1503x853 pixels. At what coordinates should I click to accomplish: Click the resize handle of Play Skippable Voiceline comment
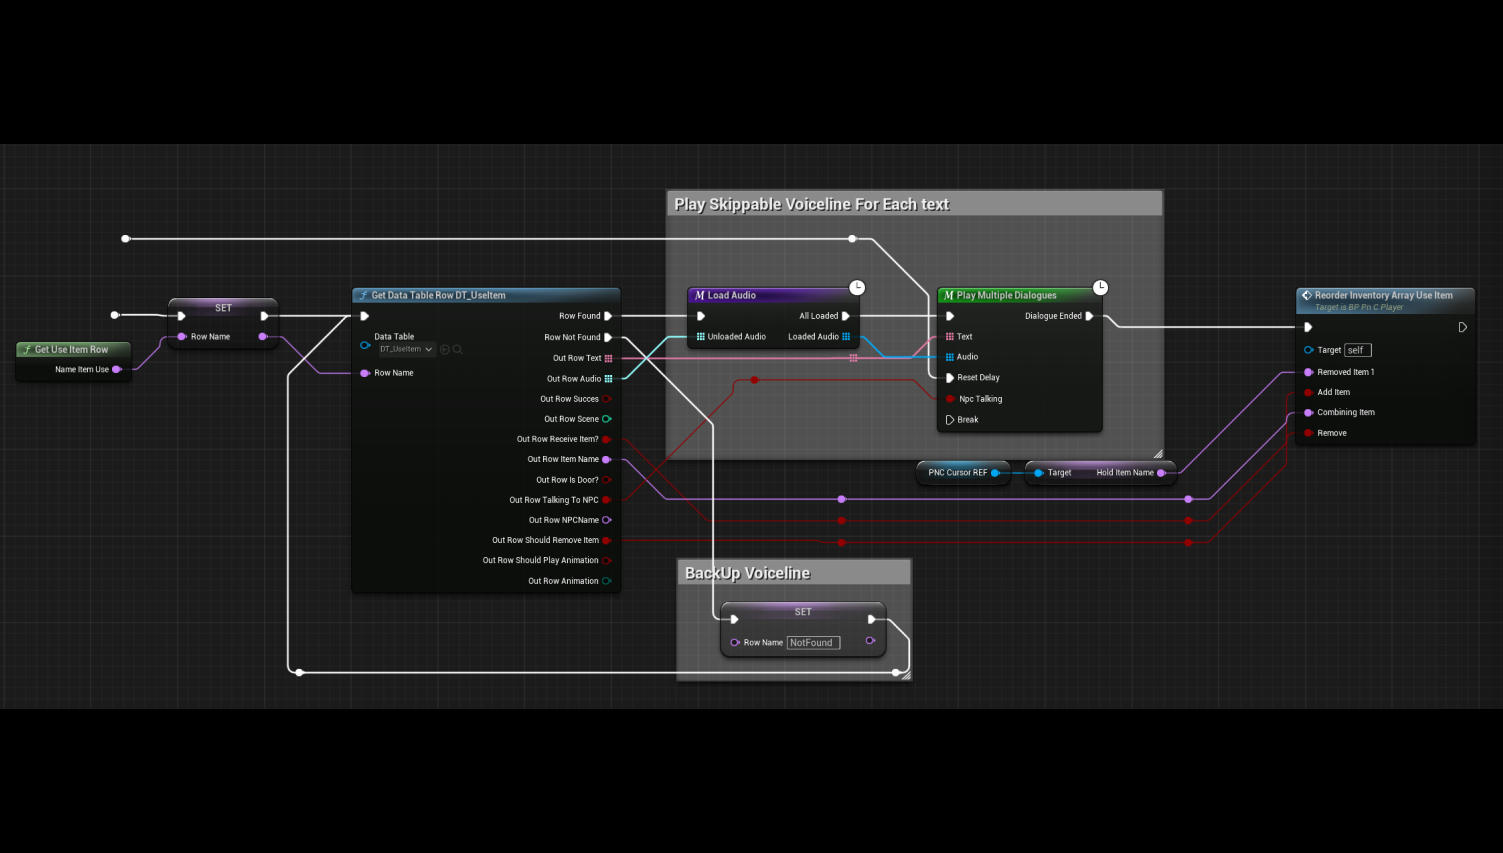pos(1158,454)
